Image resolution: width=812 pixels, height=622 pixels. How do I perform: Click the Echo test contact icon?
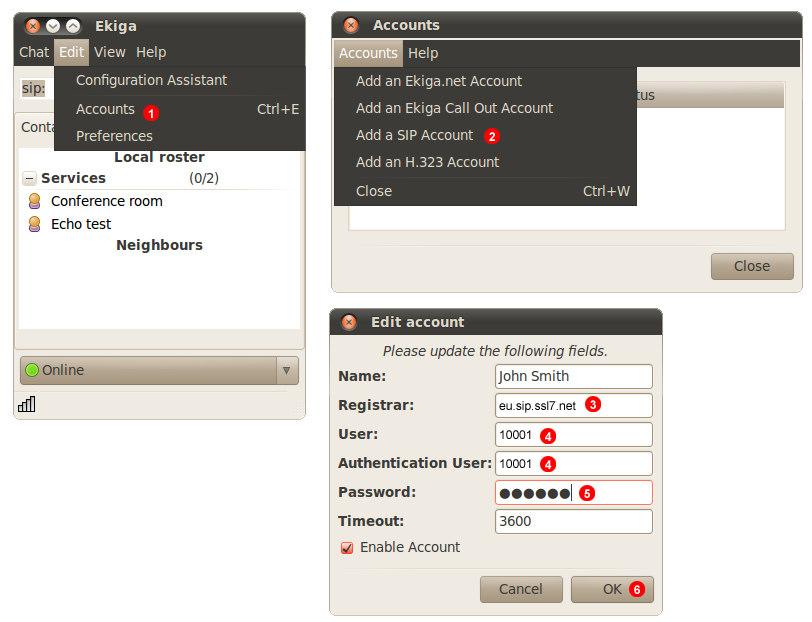tap(35, 224)
